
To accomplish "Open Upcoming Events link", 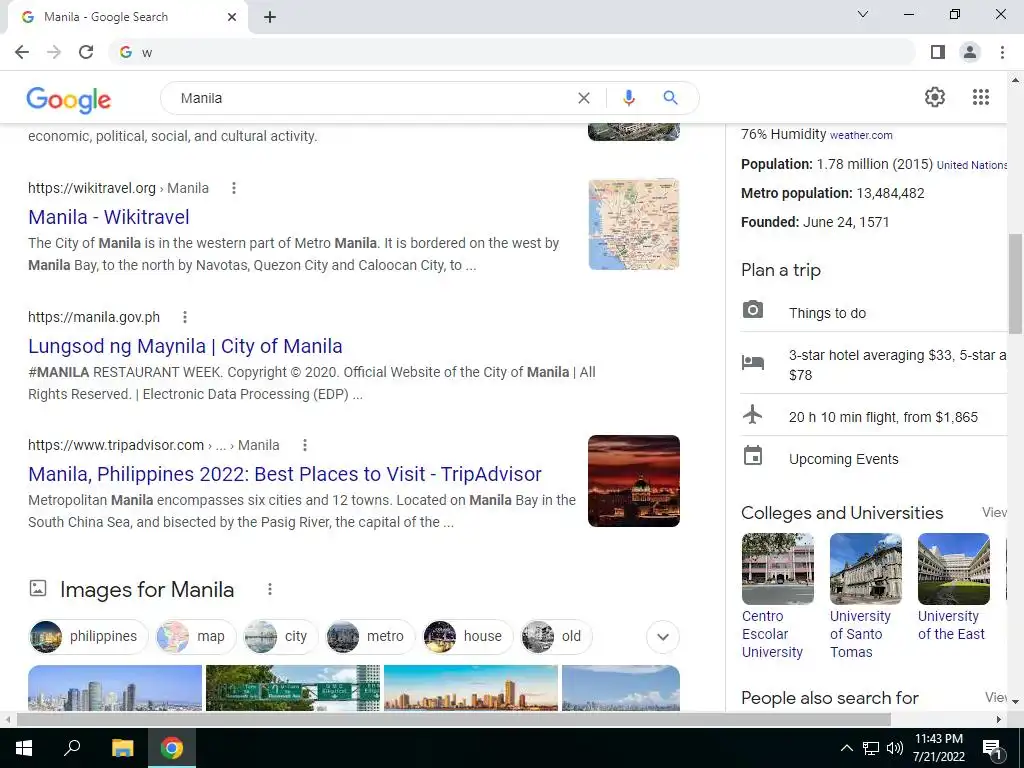I will coord(843,459).
